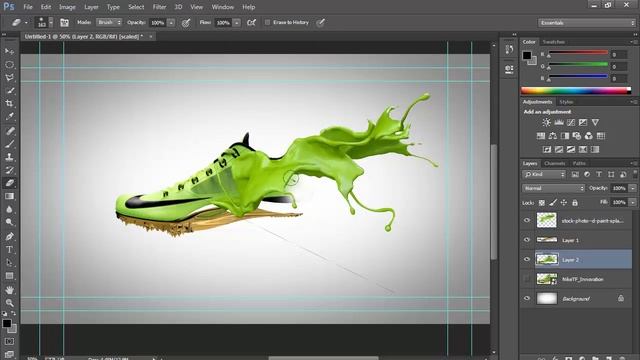Add a Curves adjustment
The image size is (640, 360).
tap(571, 122)
